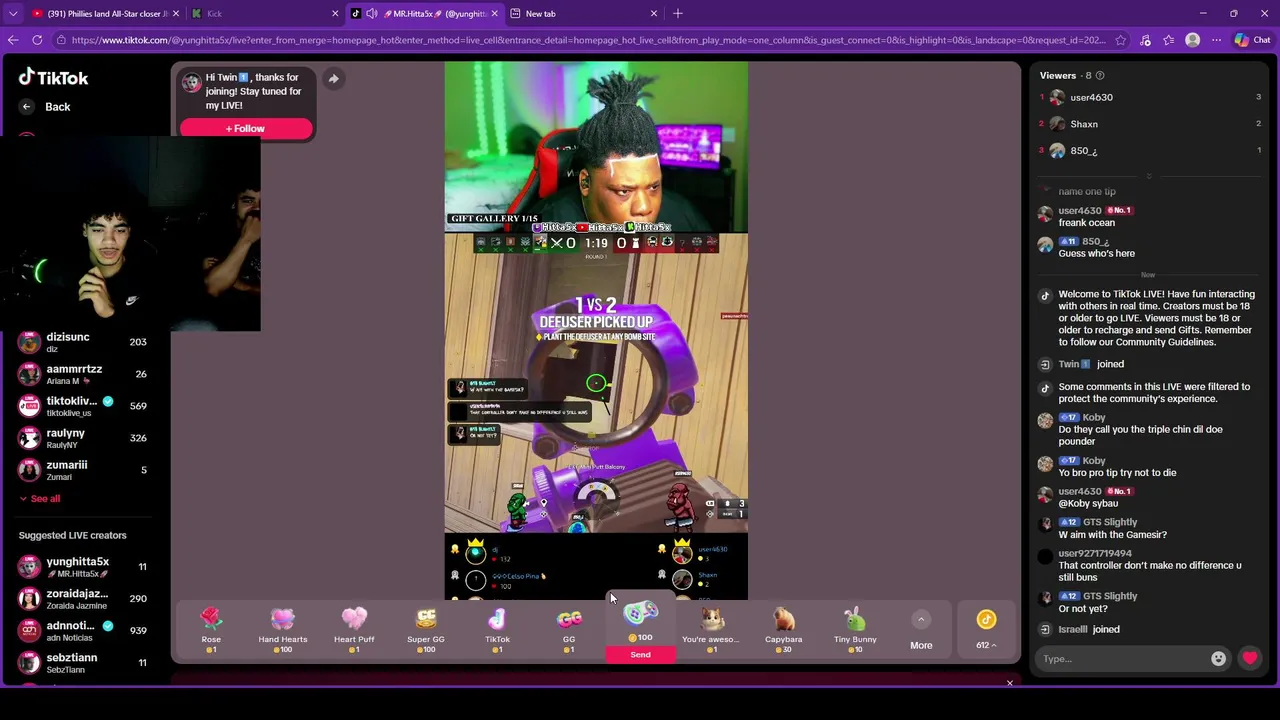
Task: Send the selected game controller gift
Action: tap(640, 655)
